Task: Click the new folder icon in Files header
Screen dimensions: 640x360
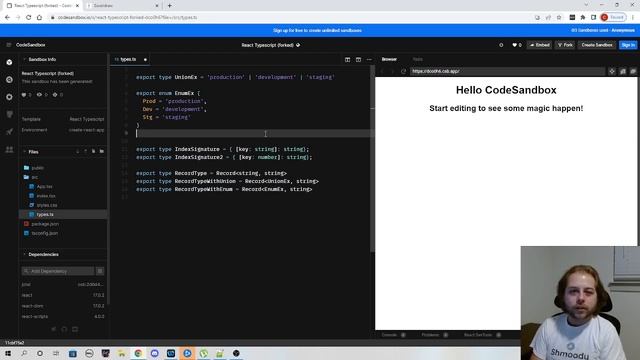Action: 102,151
